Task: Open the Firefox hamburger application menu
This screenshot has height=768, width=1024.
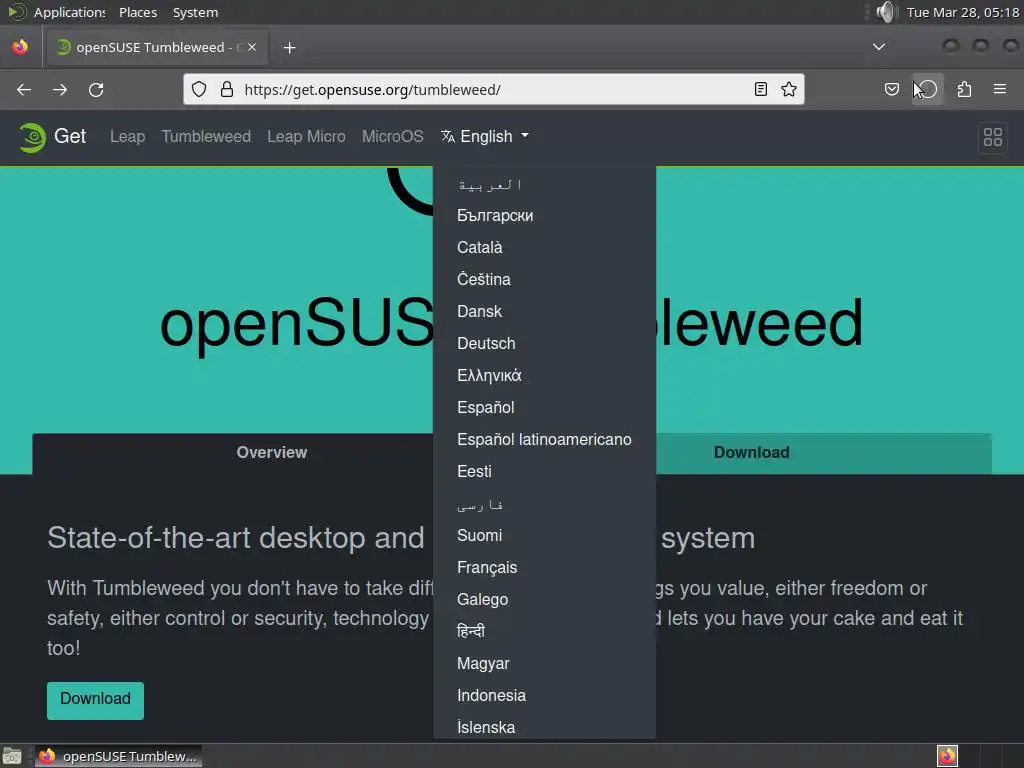Action: click(1000, 89)
